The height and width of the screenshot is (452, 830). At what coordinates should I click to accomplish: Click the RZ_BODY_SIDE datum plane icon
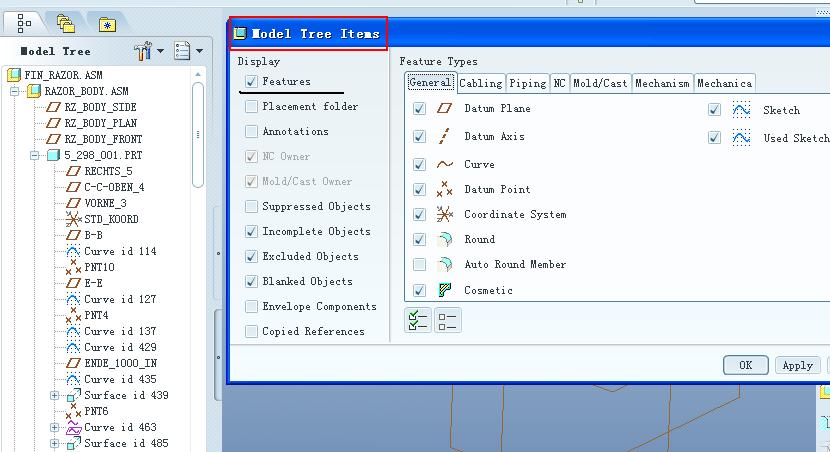point(53,107)
